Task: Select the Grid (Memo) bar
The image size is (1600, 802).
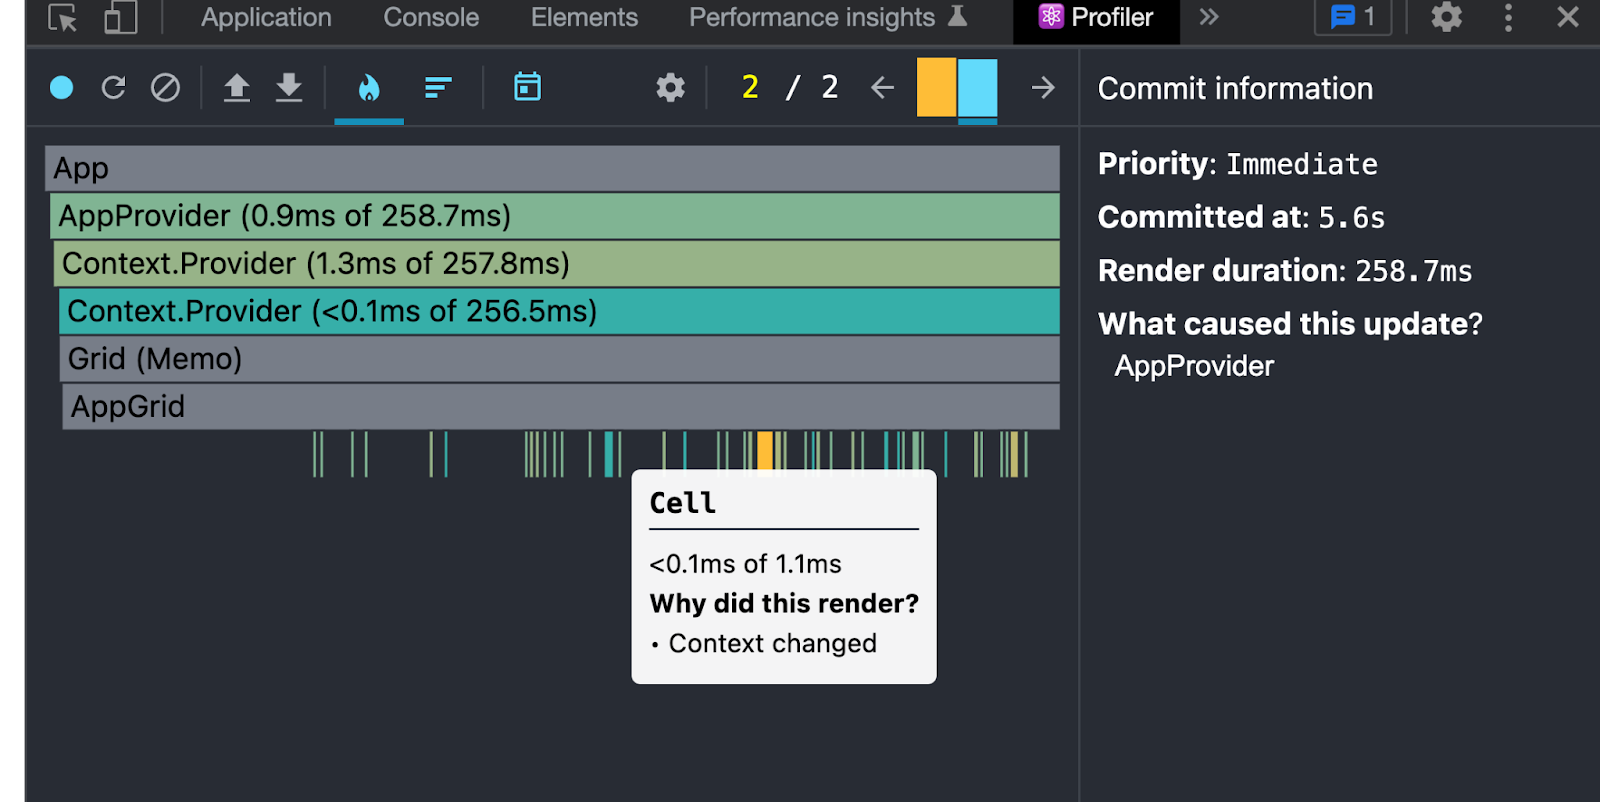Action: 560,359
